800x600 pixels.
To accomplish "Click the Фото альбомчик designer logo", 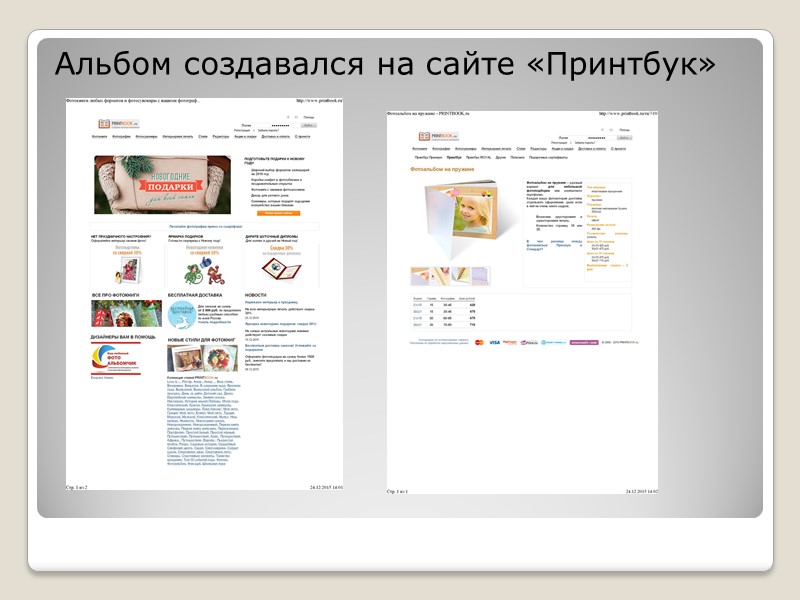I will (116, 359).
